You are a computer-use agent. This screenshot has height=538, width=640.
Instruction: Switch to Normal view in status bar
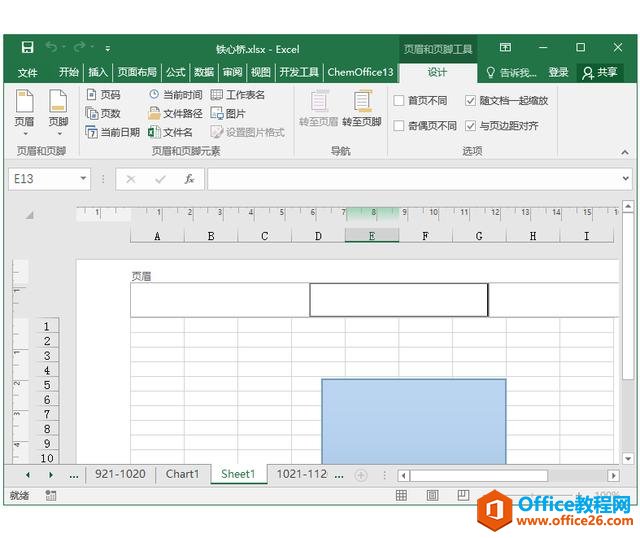pyautogui.click(x=401, y=496)
